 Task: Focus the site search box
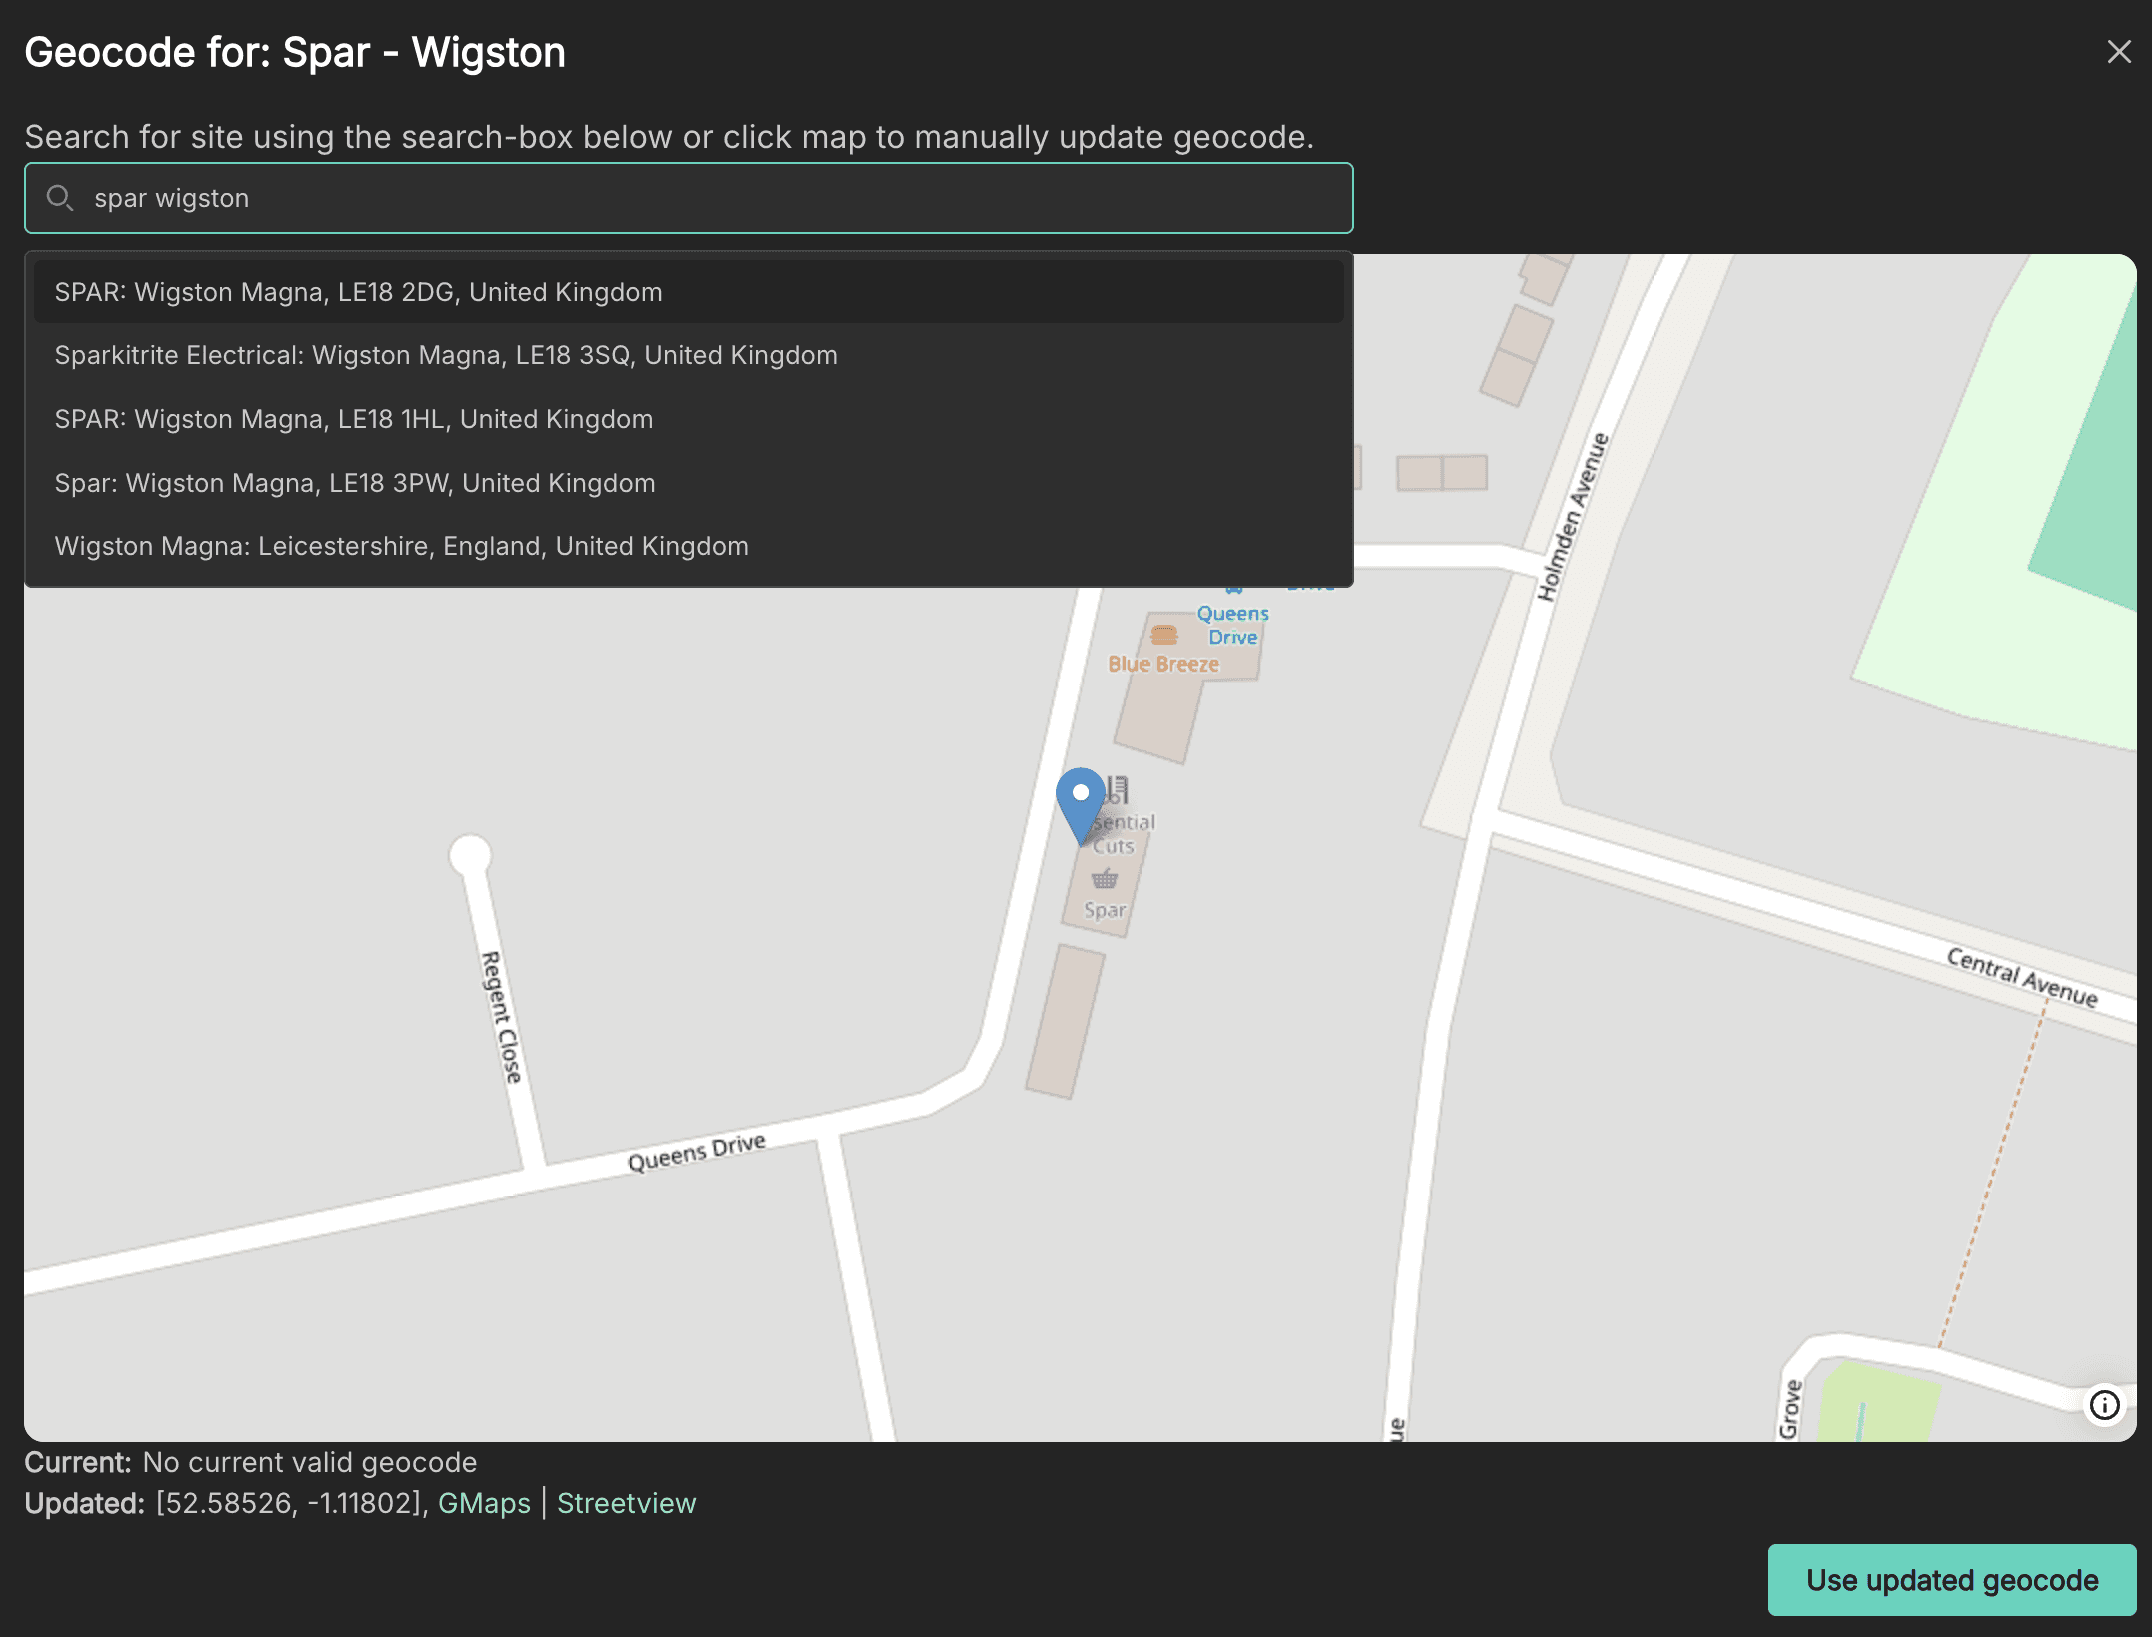689,198
